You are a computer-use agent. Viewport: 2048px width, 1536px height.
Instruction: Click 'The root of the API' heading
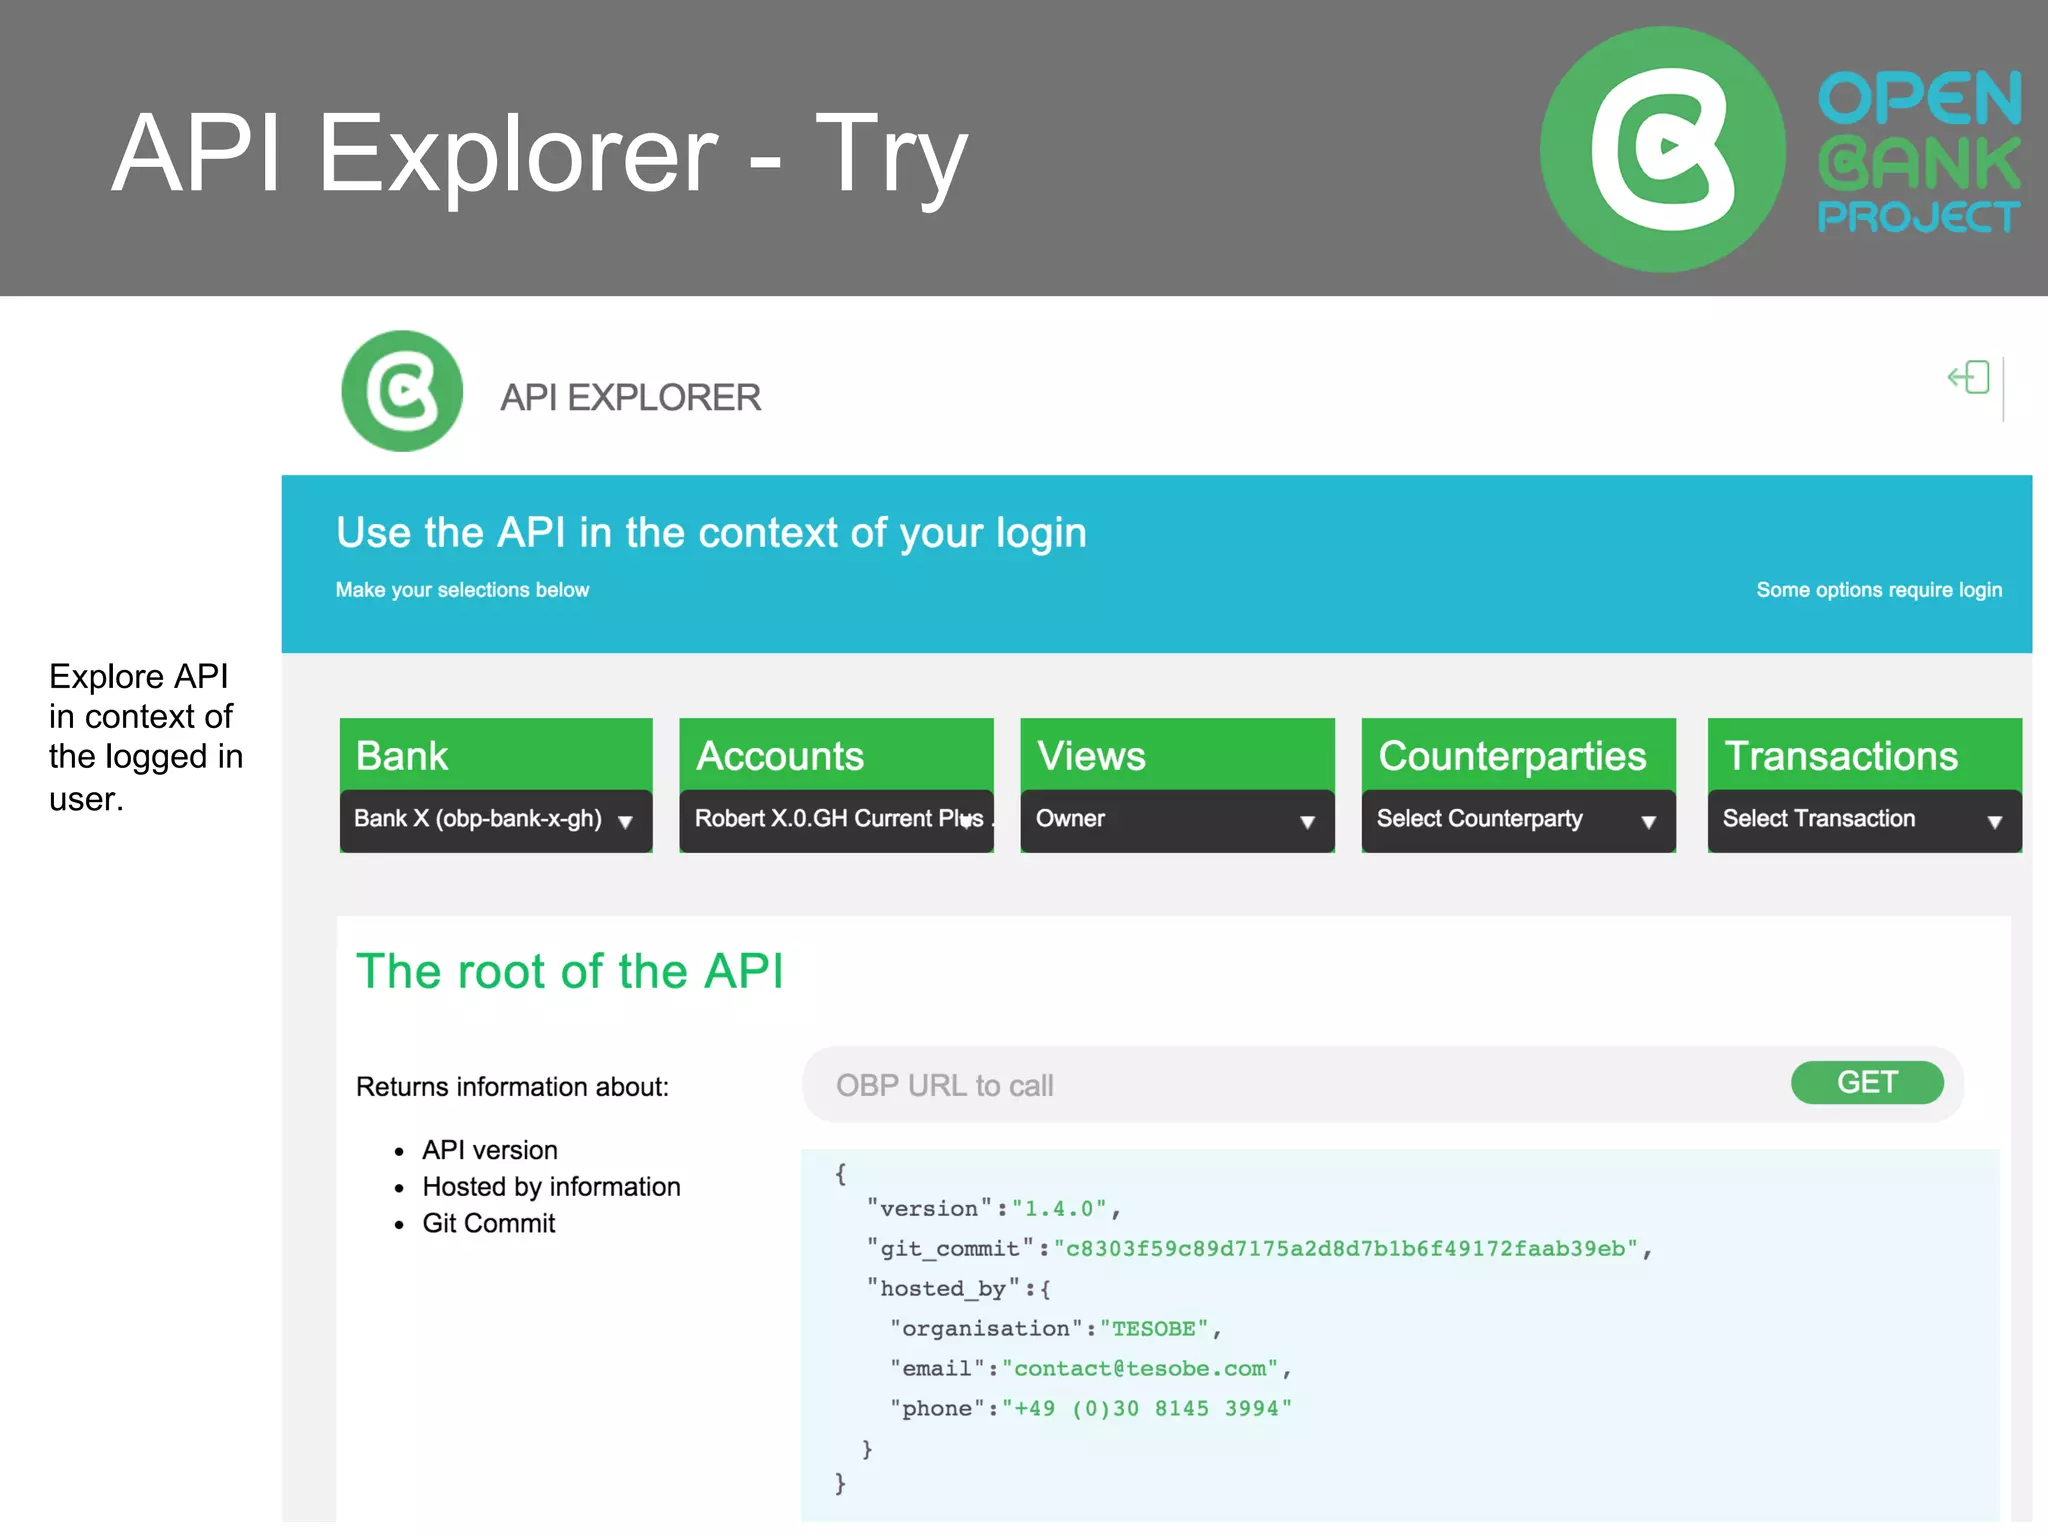coord(570,971)
